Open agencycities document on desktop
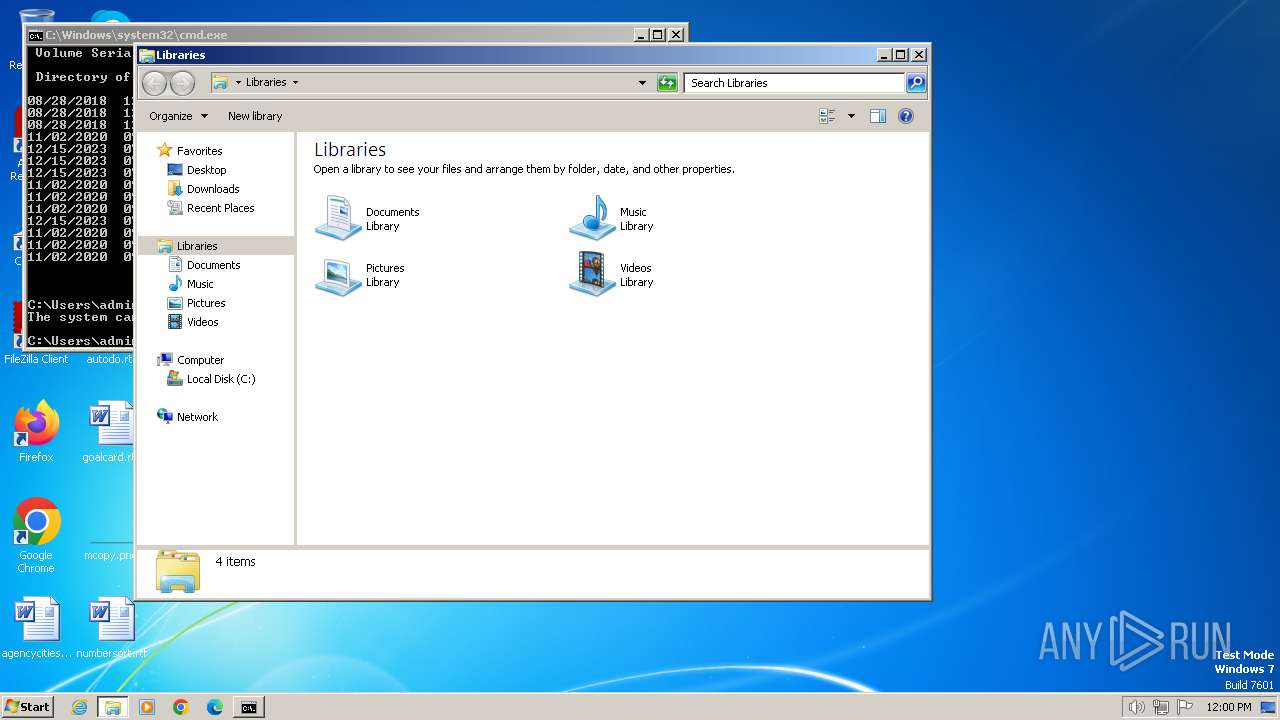Viewport: 1280px width, 720px height. click(x=36, y=628)
